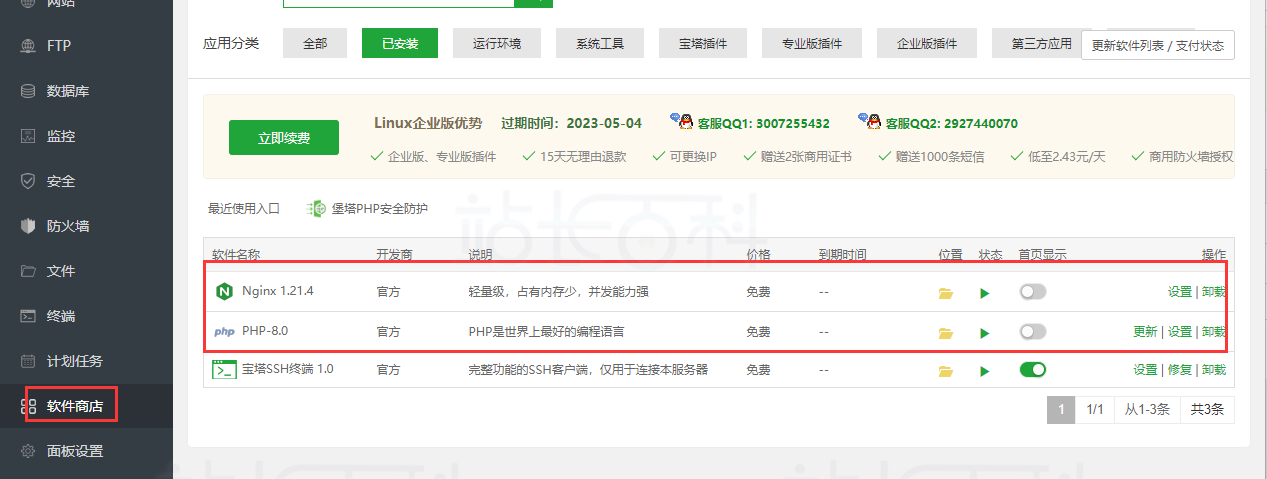The image size is (1267, 479).
Task: Click the 堡塔PHP安全防护 shortcut icon
Action: point(317,209)
